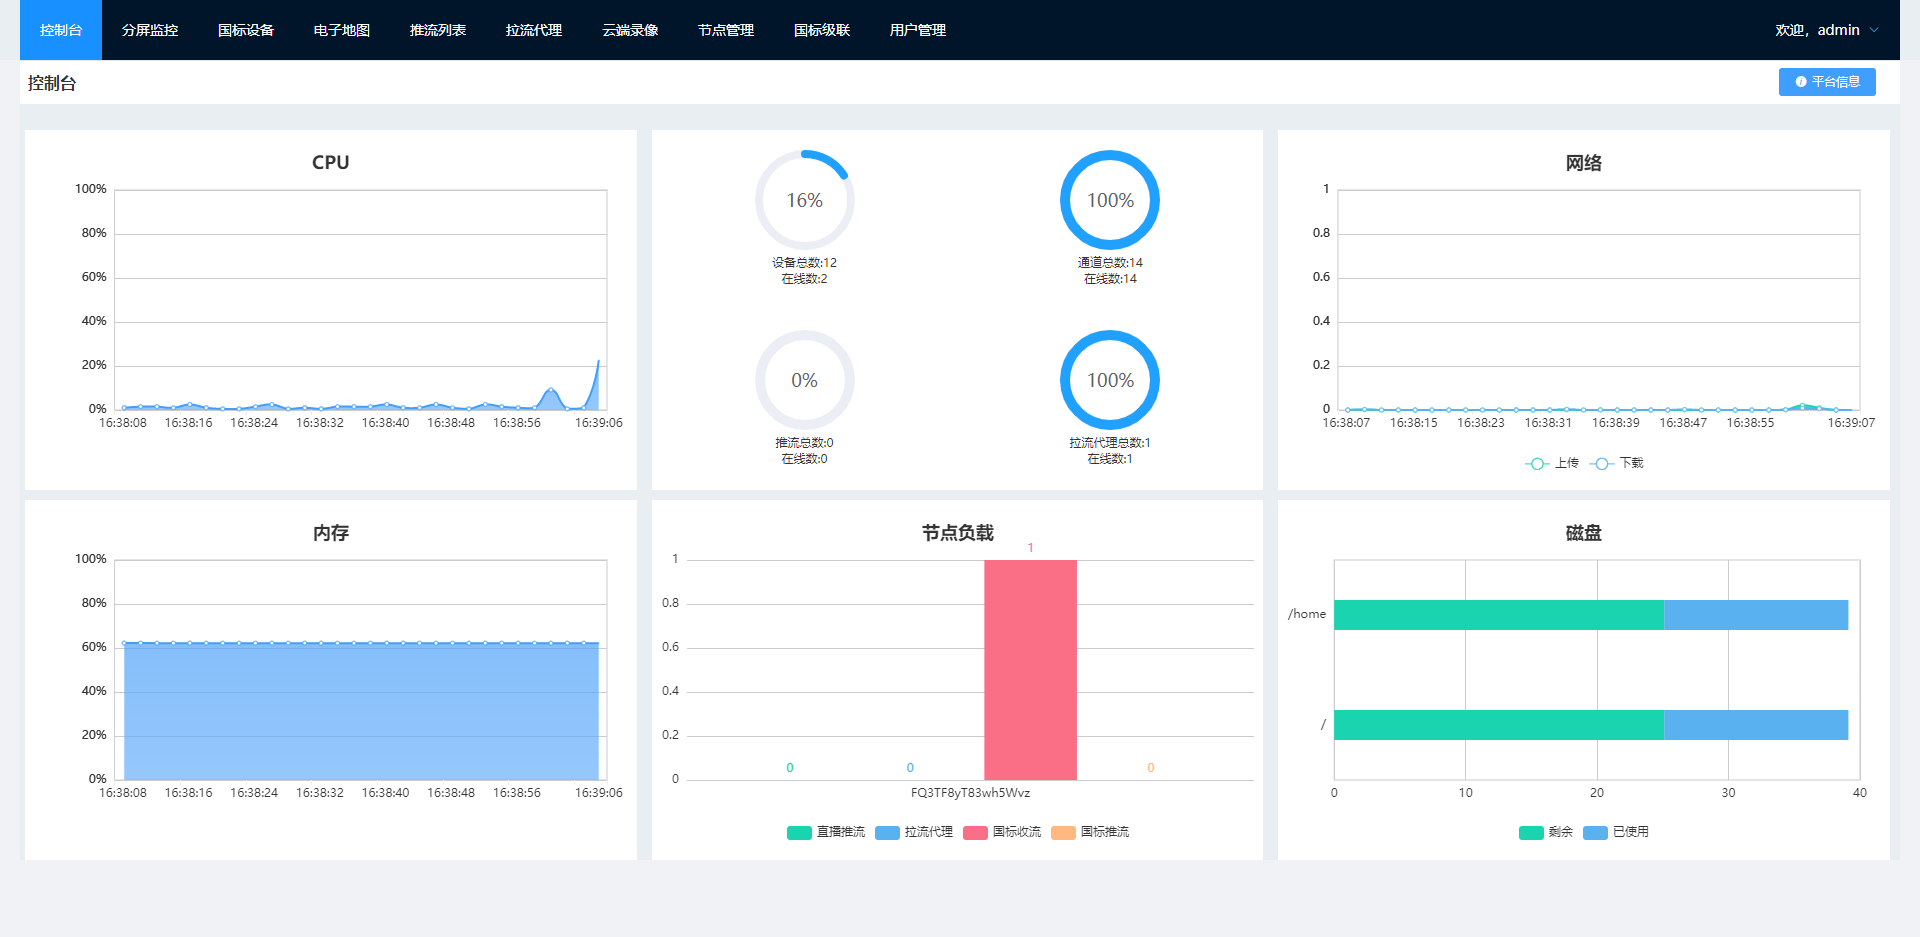Click the 设备总数:12 text
The image size is (1920, 937).
pyautogui.click(x=804, y=263)
